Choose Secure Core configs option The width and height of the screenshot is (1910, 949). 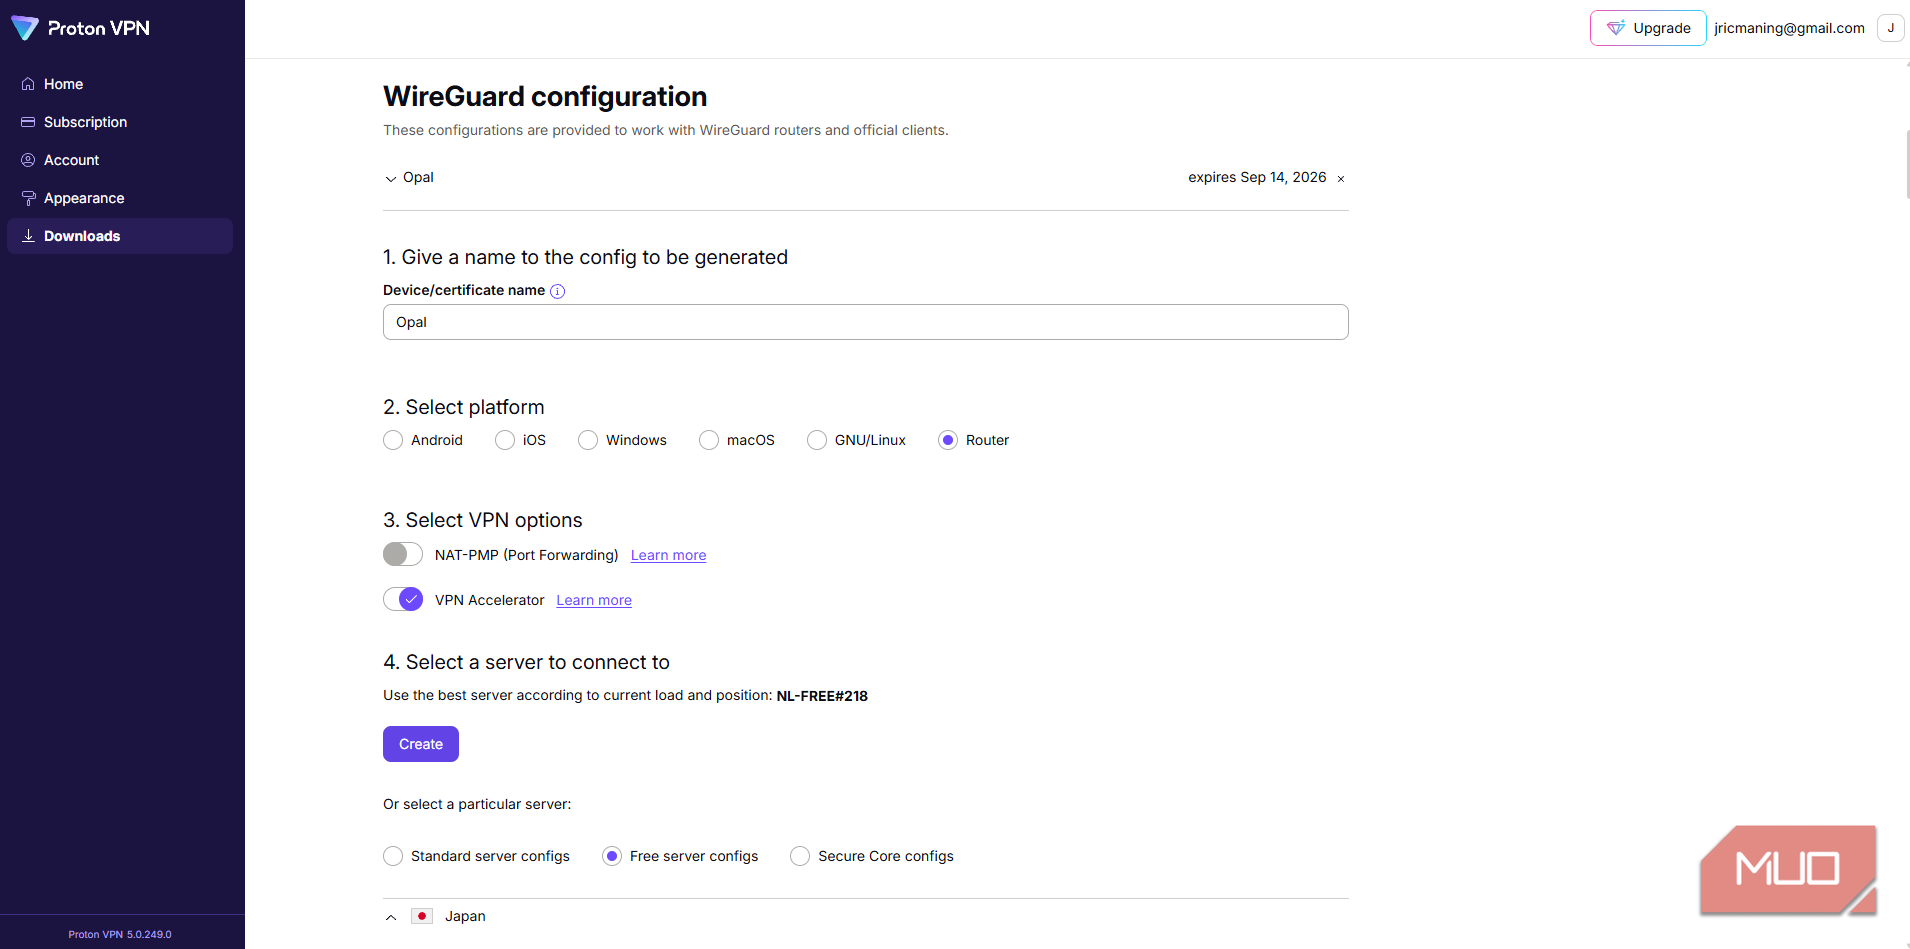tap(800, 856)
